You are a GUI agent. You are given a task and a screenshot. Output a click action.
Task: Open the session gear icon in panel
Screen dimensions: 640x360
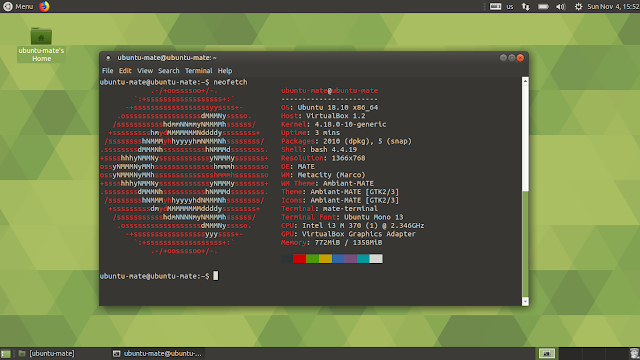click(578, 7)
